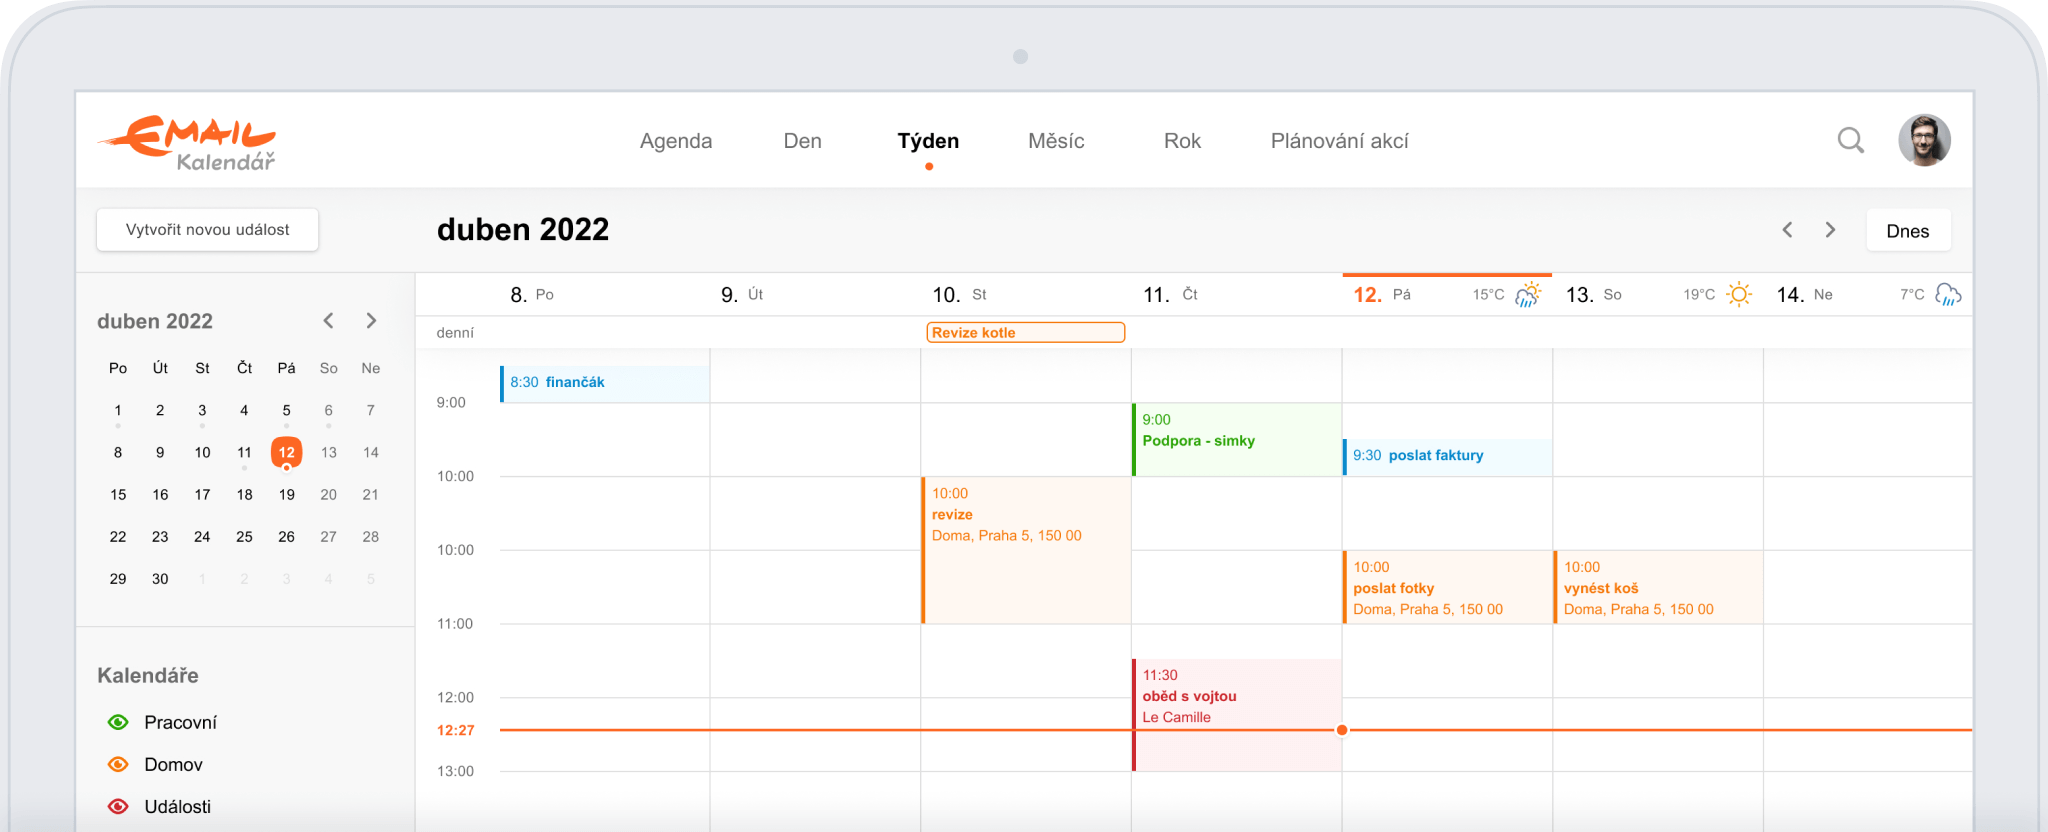Select the Týden view tab

pos(928,141)
